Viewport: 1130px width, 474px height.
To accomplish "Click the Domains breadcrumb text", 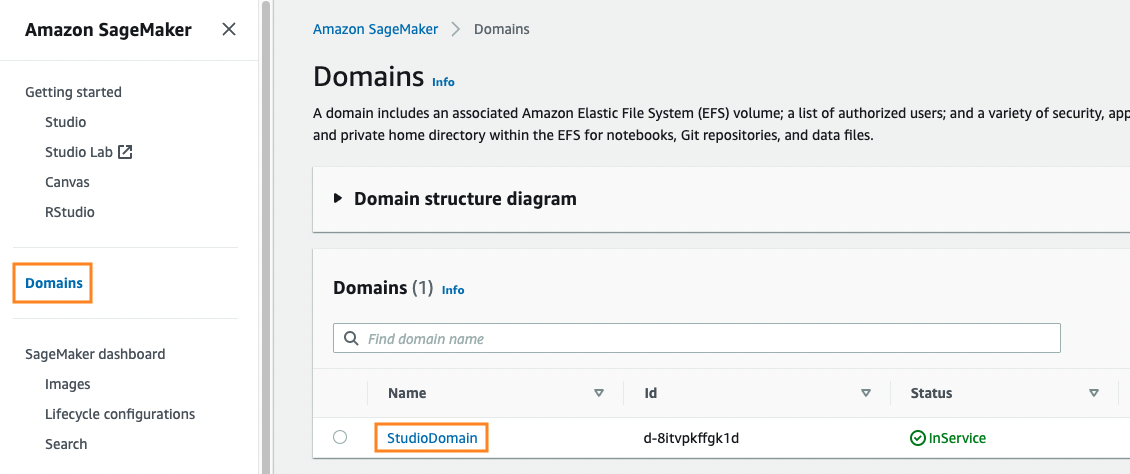I will [x=502, y=30].
